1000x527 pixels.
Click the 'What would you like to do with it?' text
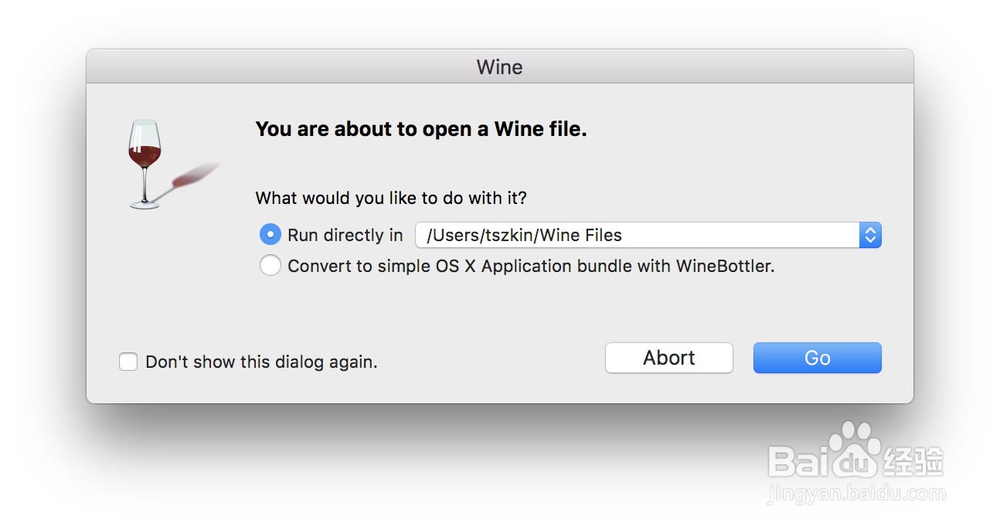coord(391,198)
